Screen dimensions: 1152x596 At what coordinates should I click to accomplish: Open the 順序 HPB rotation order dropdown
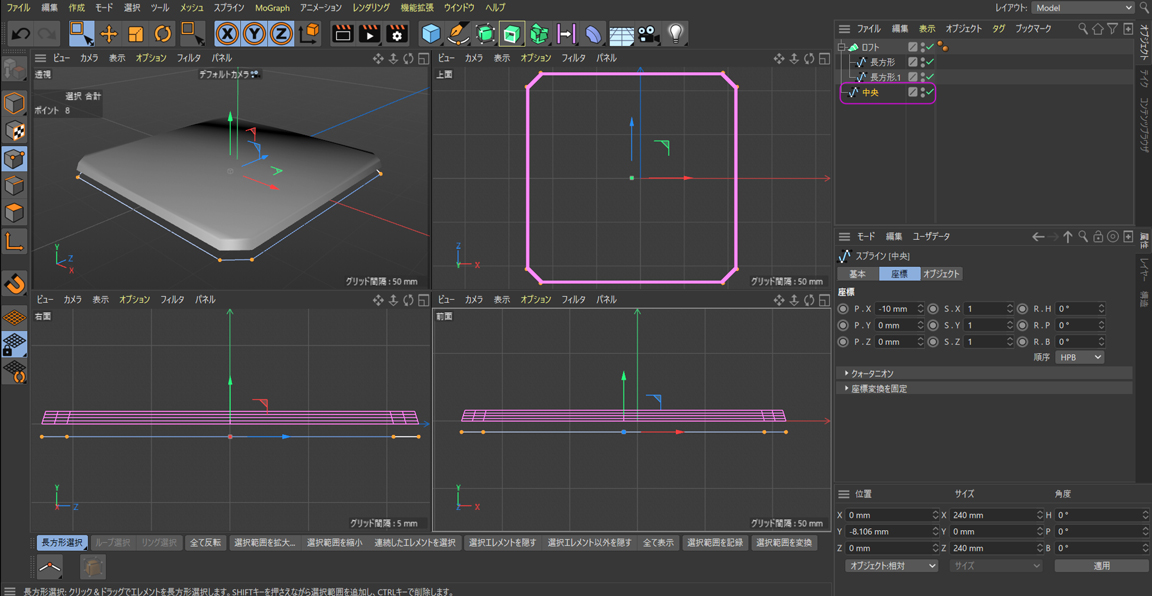[x=1079, y=357]
